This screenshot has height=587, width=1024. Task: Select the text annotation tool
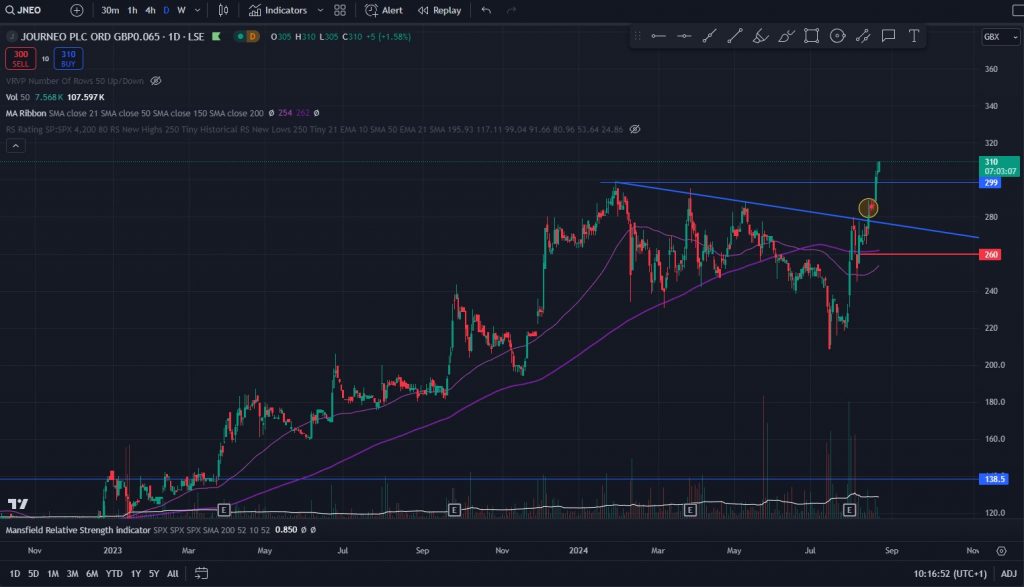click(913, 36)
